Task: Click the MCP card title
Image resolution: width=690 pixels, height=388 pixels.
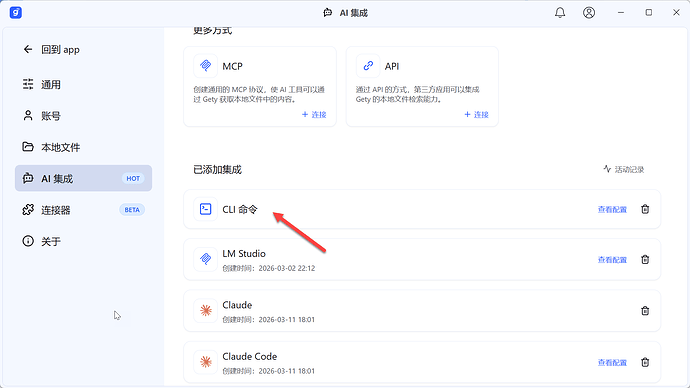Action: [x=232, y=66]
